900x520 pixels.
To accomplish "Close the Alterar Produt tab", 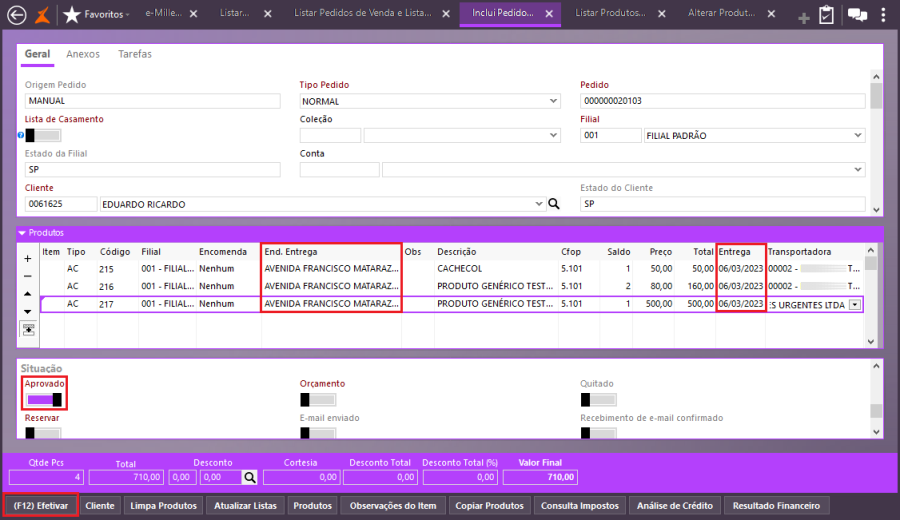I will (771, 14).
